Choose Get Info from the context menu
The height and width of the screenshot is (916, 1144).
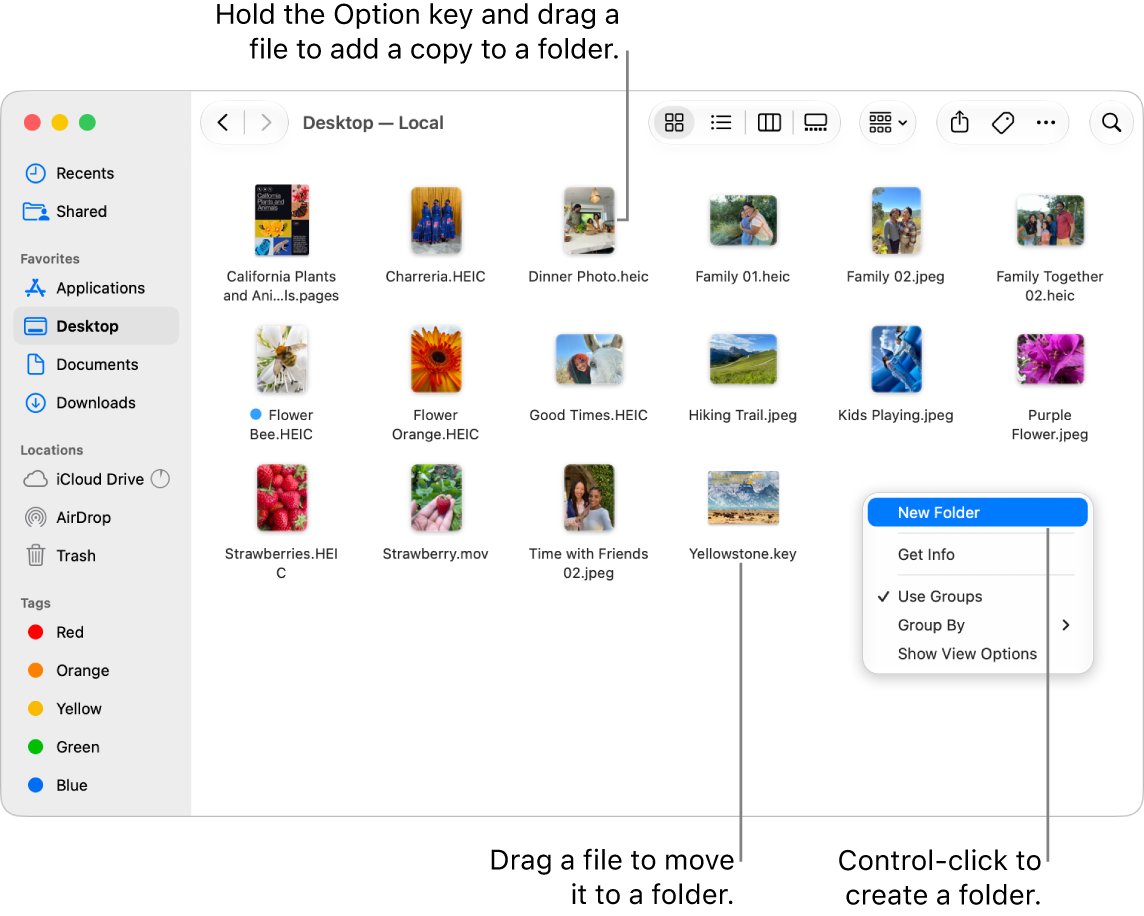pyautogui.click(x=978, y=555)
